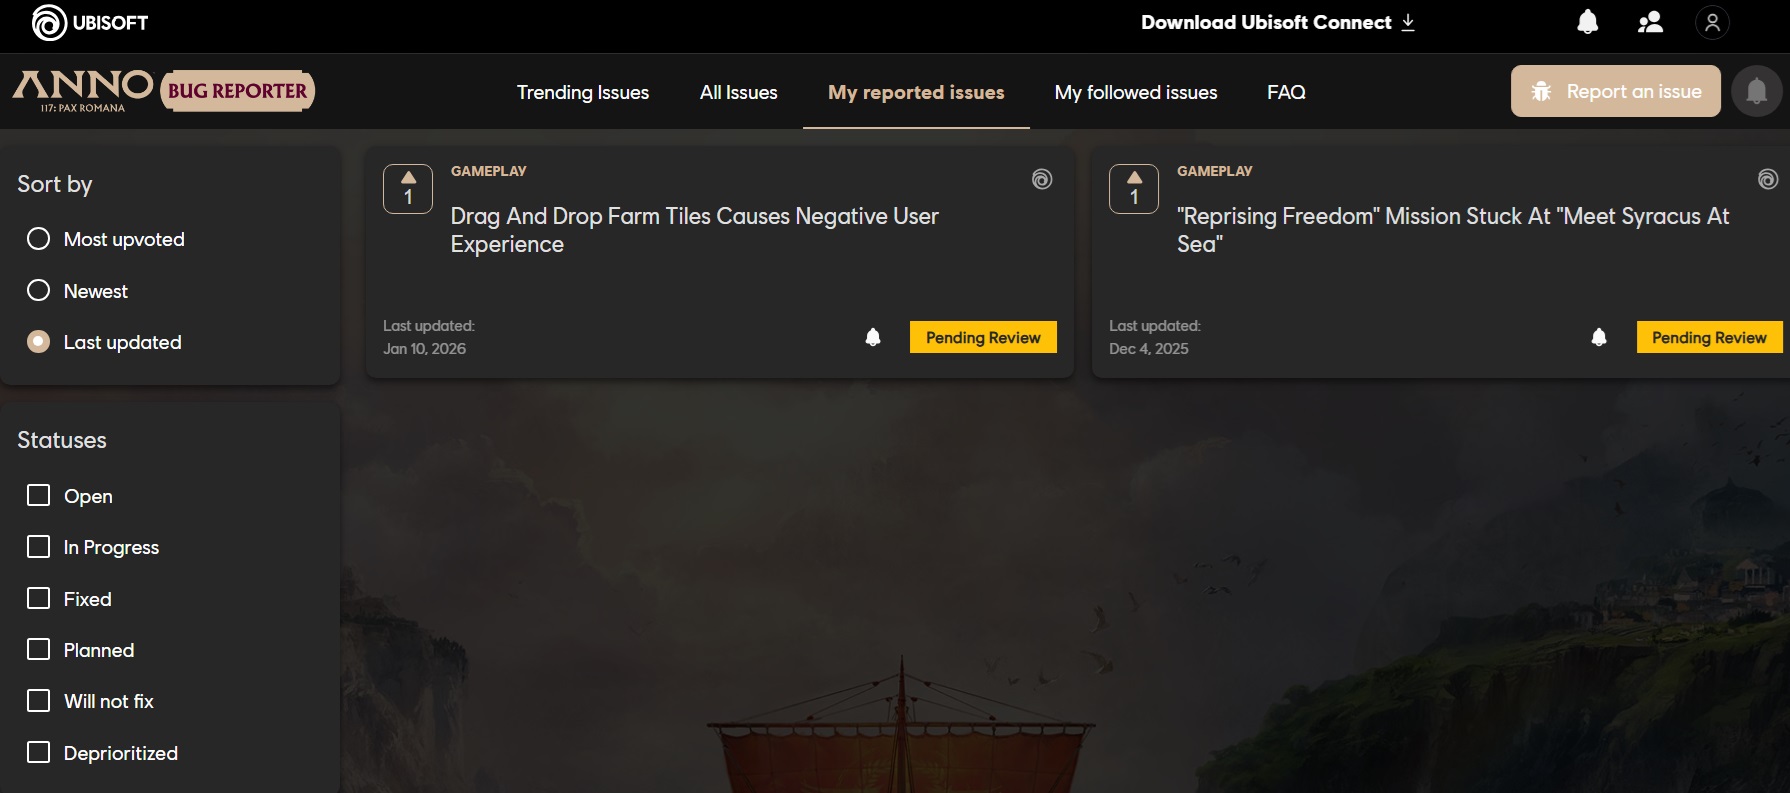1790x793 pixels.
Task: Upvote the Drag And Drop Farm Tiles issue
Action: pyautogui.click(x=408, y=189)
